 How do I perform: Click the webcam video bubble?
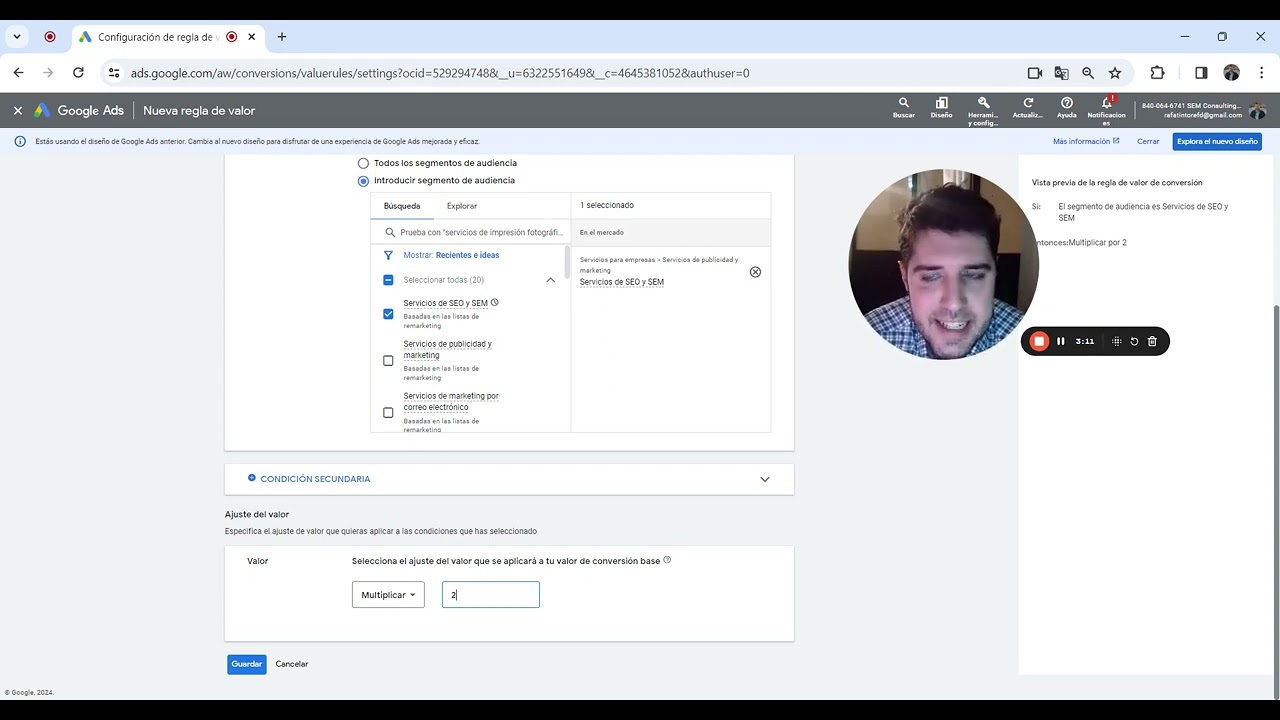(x=943, y=265)
